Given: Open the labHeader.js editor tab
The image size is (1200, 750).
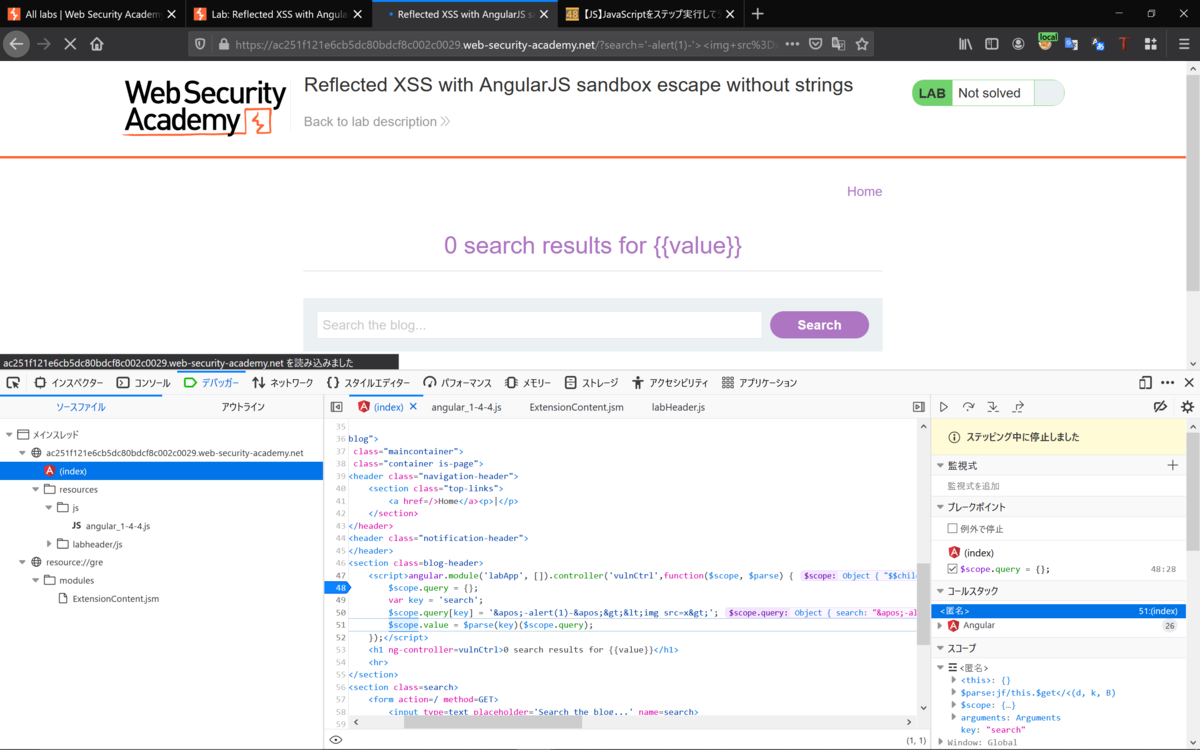Looking at the screenshot, I should [678, 407].
